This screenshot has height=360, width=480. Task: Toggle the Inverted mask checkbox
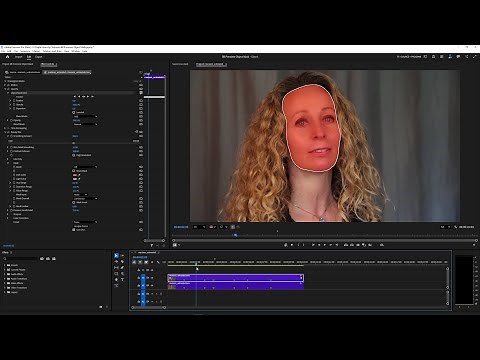74,112
